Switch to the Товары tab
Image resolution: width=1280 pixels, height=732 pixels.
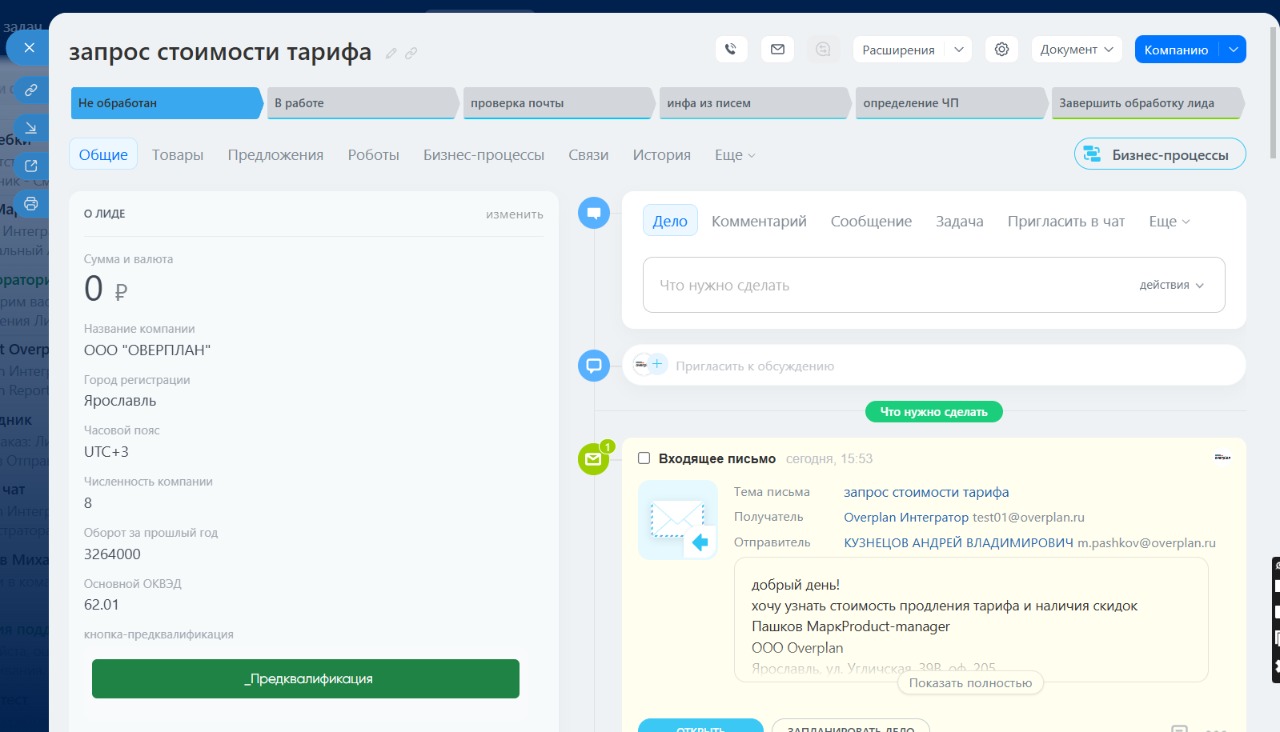pos(177,155)
